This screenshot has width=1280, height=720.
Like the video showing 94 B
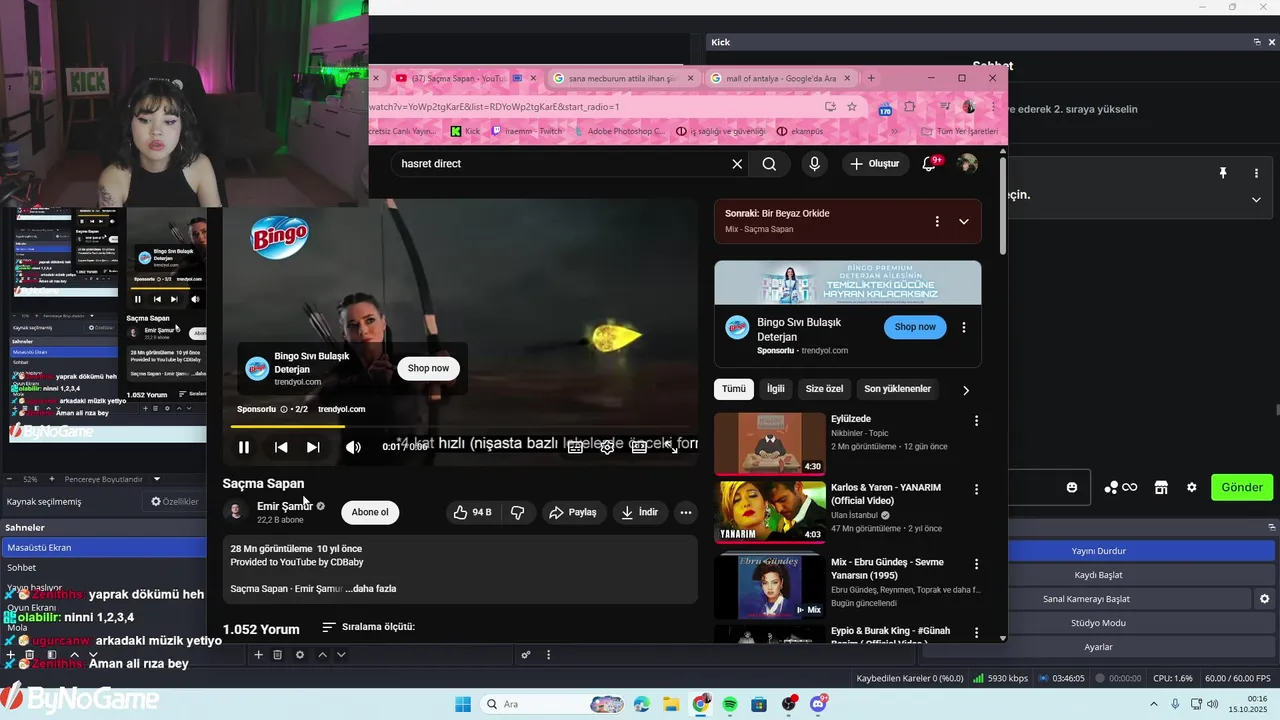tap(472, 512)
